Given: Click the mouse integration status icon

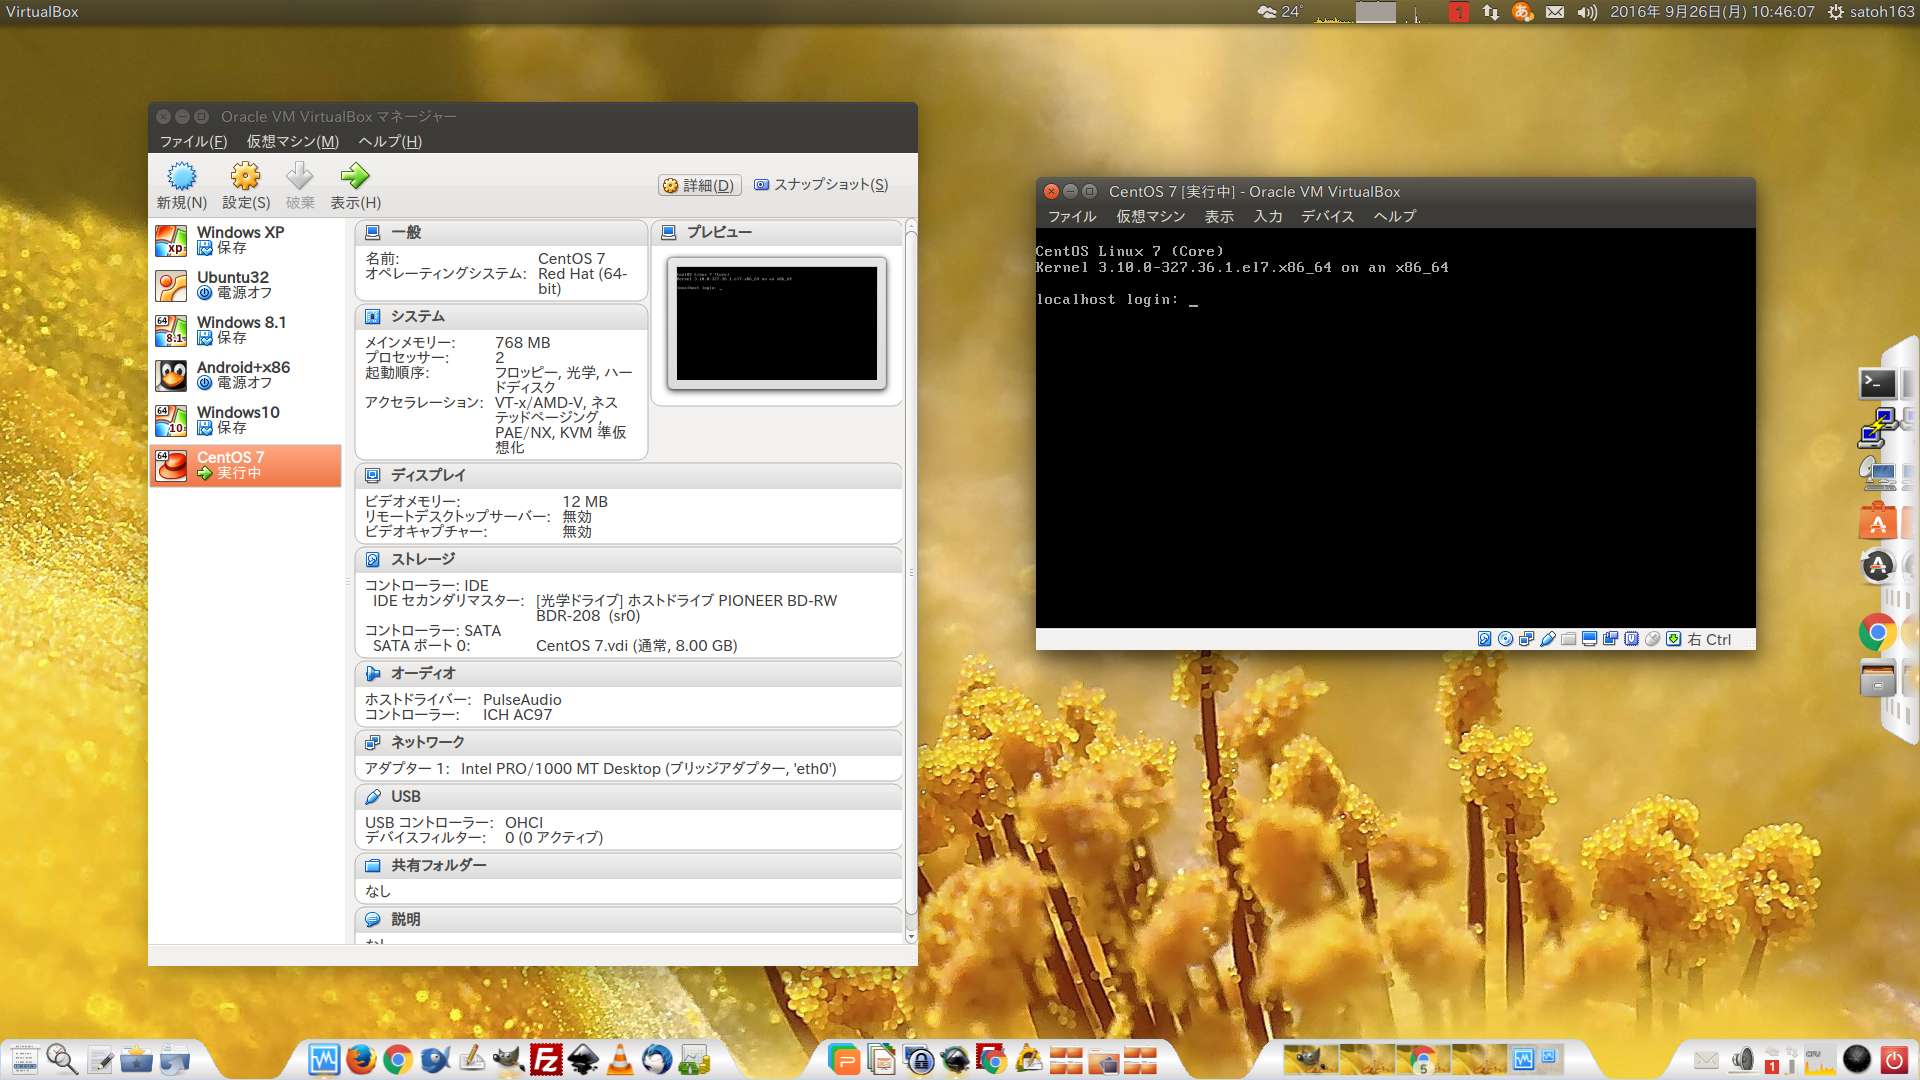Looking at the screenshot, I should pyautogui.click(x=1653, y=639).
